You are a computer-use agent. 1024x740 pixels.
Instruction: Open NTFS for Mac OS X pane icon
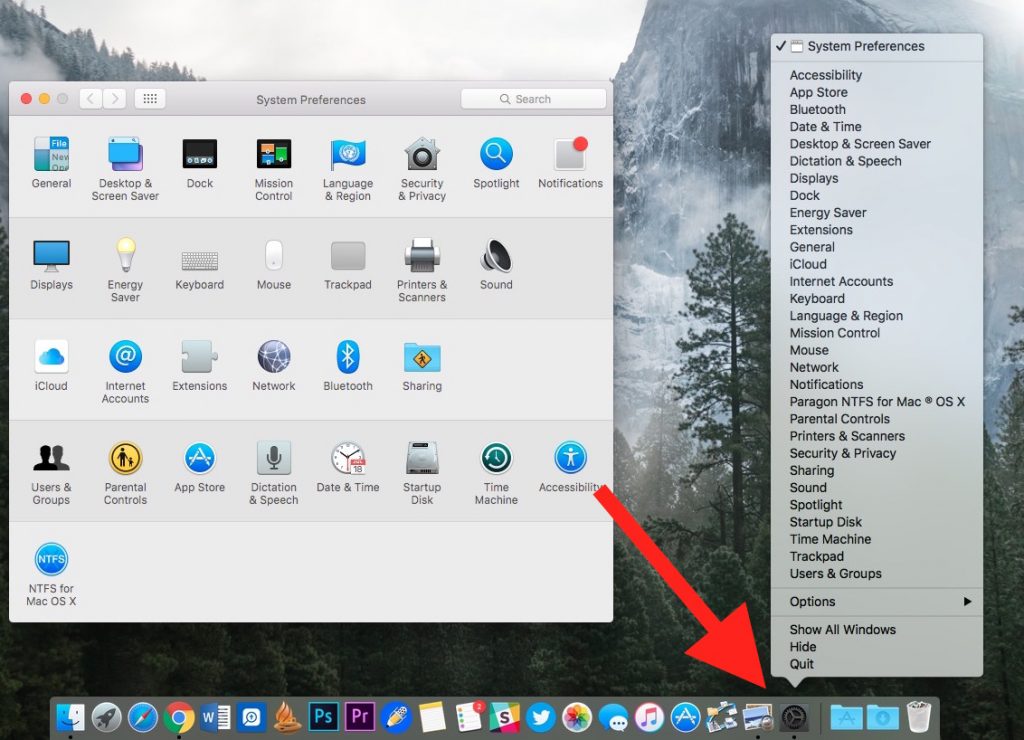tap(51, 559)
